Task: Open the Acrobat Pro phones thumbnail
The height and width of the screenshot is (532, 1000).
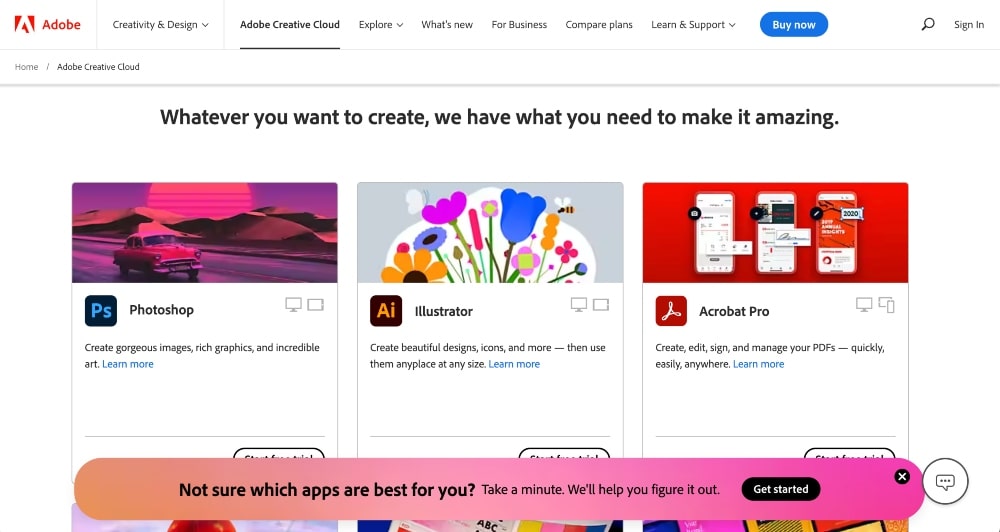Action: pos(775,233)
